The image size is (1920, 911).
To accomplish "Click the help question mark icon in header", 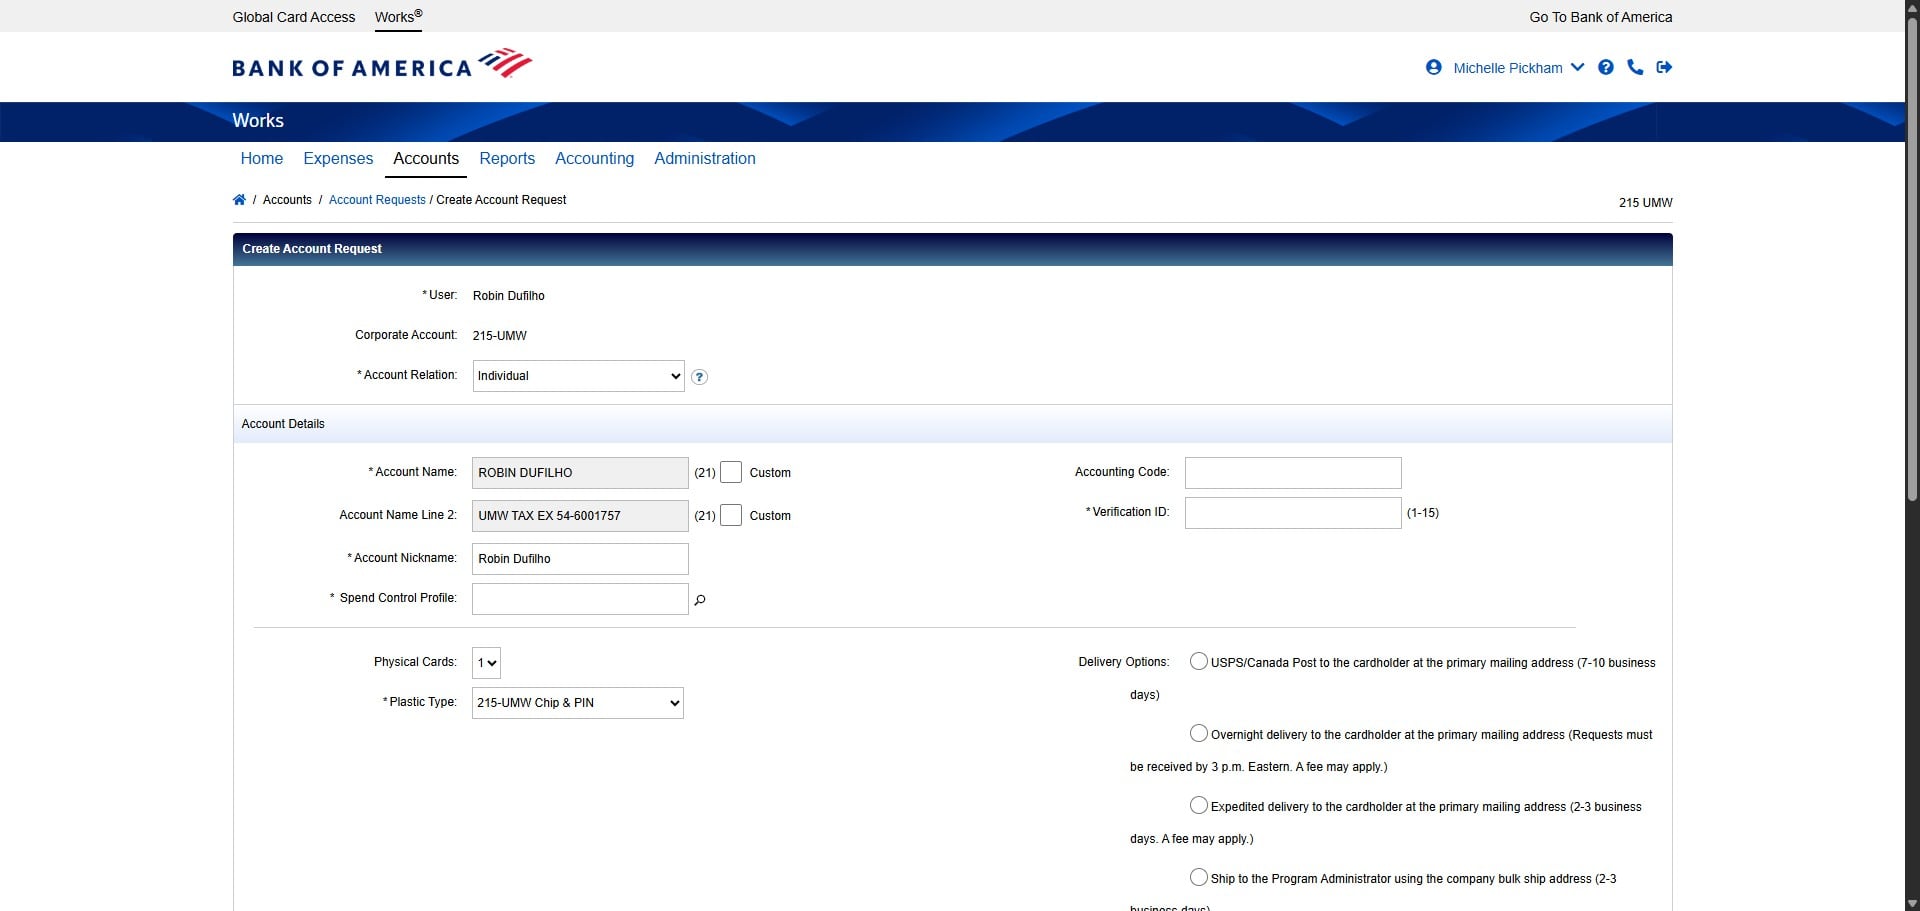I will (1606, 67).
